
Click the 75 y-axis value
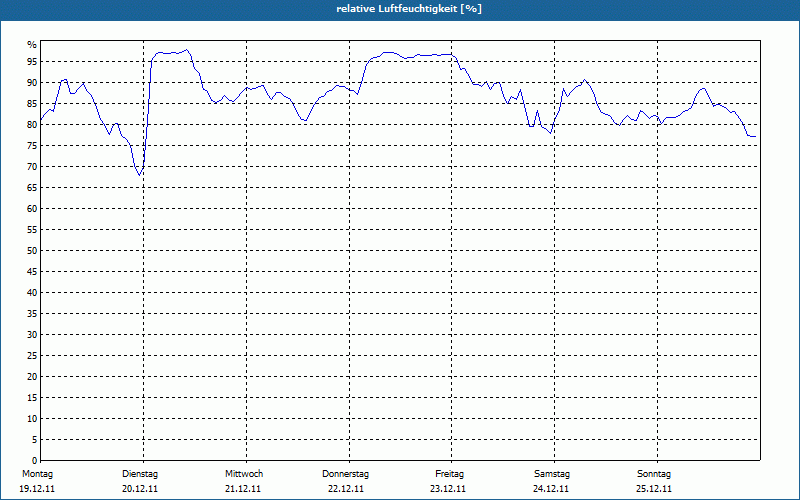pyautogui.click(x=32, y=145)
